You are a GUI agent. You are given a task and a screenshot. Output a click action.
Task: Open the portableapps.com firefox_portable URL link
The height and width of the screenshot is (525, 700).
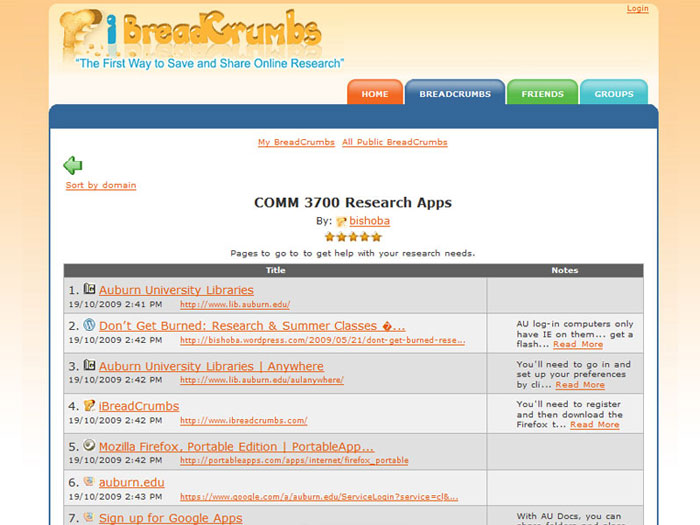pos(294,460)
